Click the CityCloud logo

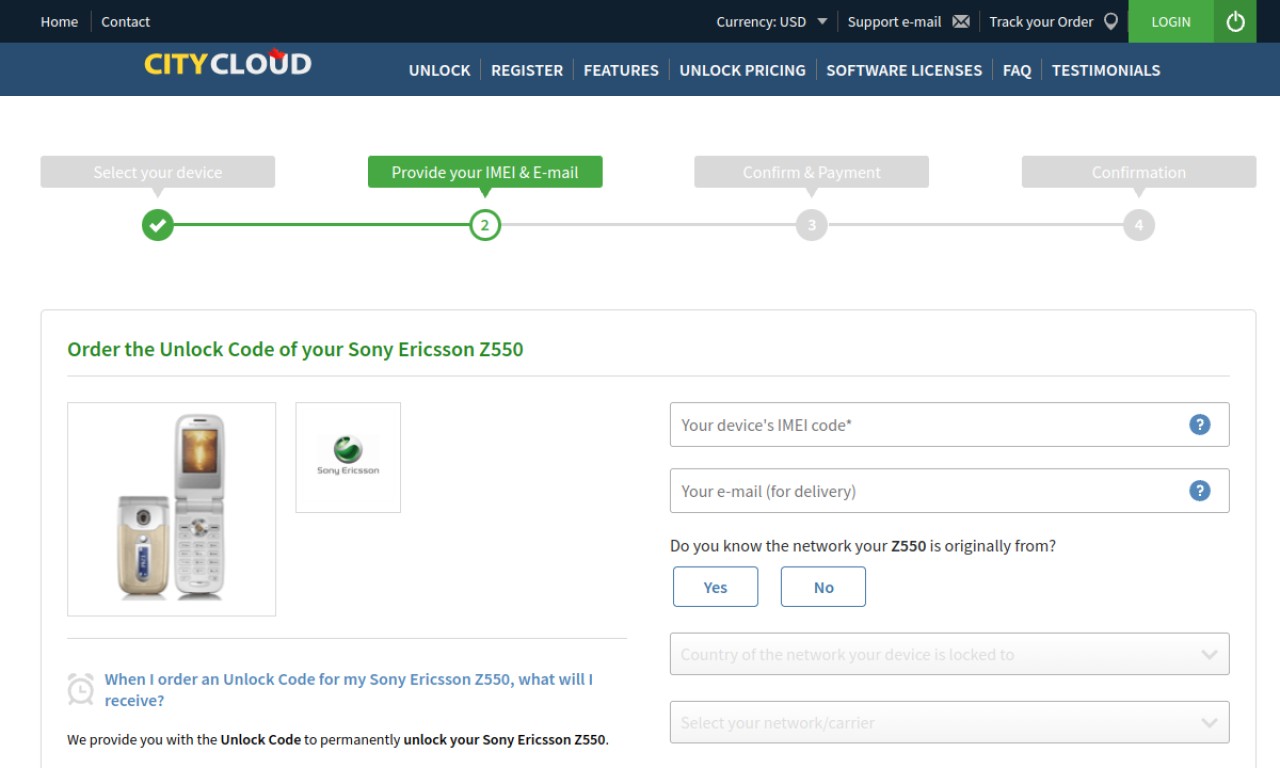click(228, 63)
